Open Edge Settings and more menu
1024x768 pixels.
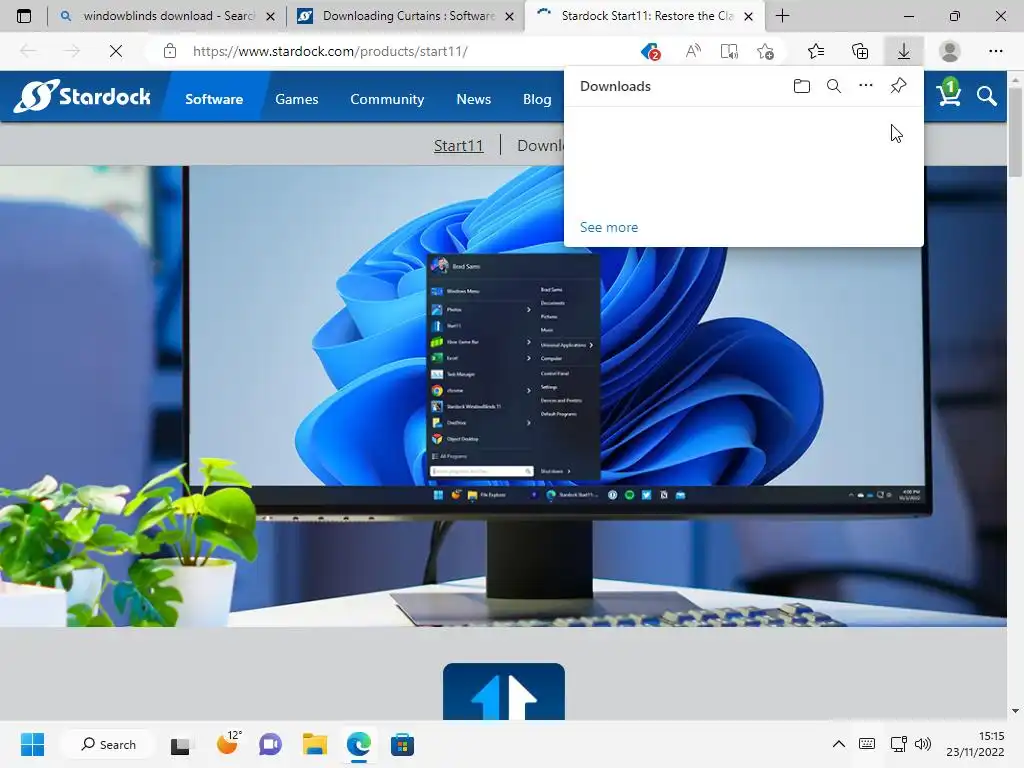(x=995, y=51)
